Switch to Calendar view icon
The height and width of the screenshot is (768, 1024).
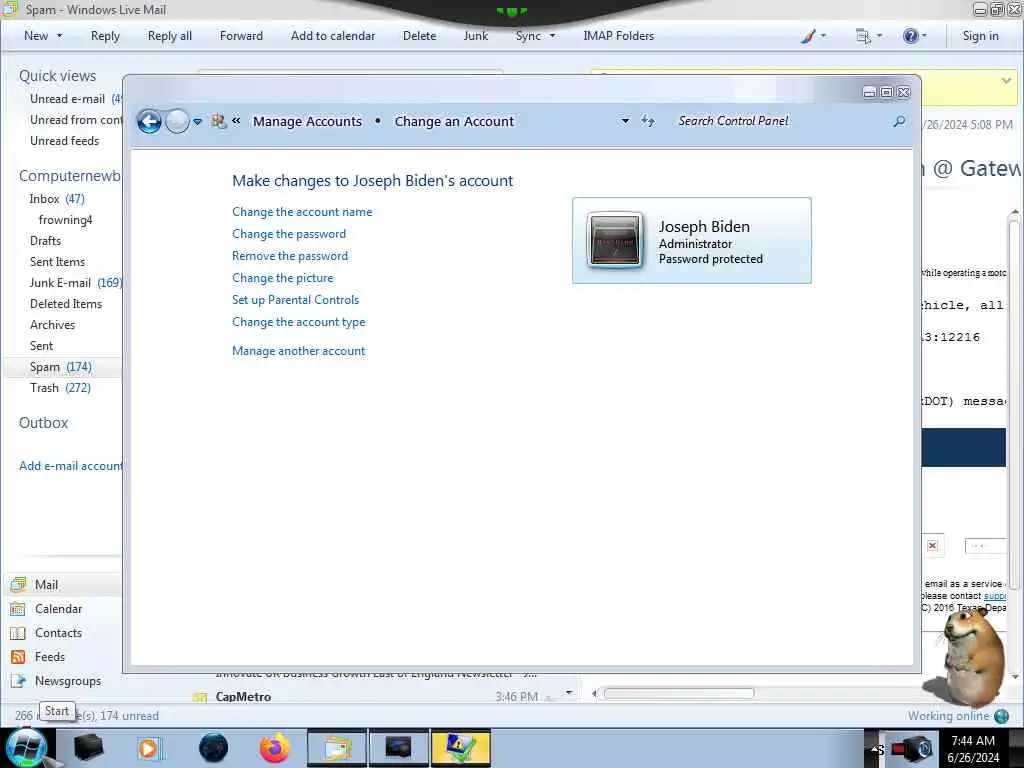pyautogui.click(x=18, y=609)
